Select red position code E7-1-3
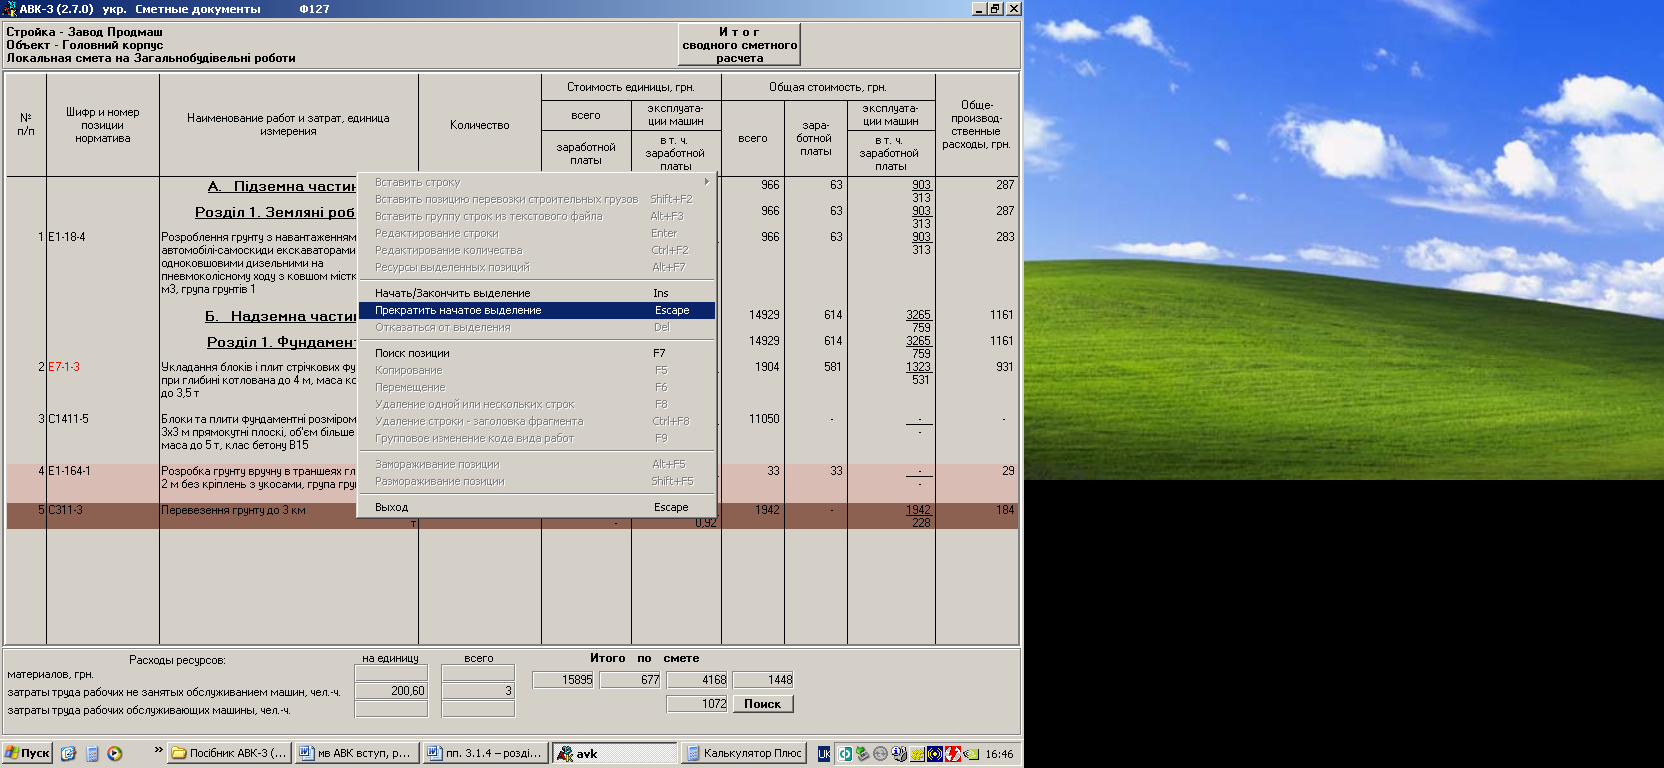 tap(64, 367)
